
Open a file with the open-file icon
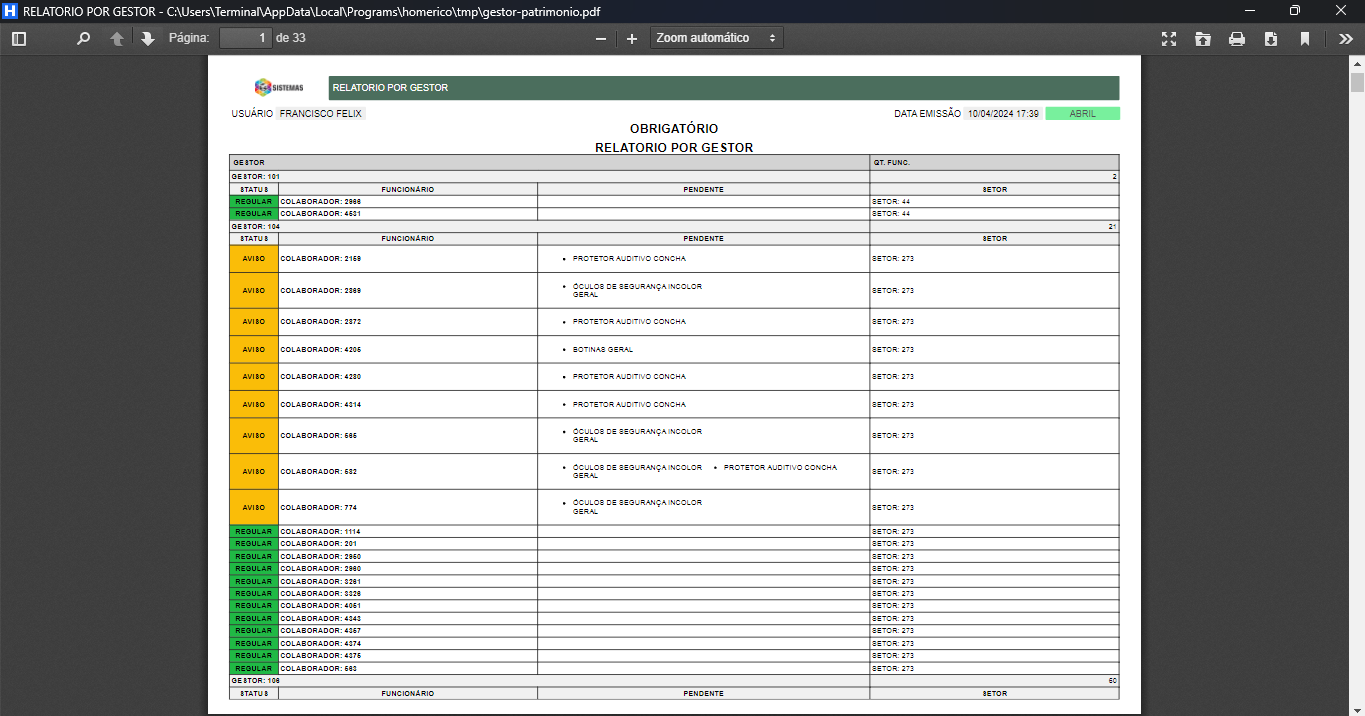(x=1203, y=39)
